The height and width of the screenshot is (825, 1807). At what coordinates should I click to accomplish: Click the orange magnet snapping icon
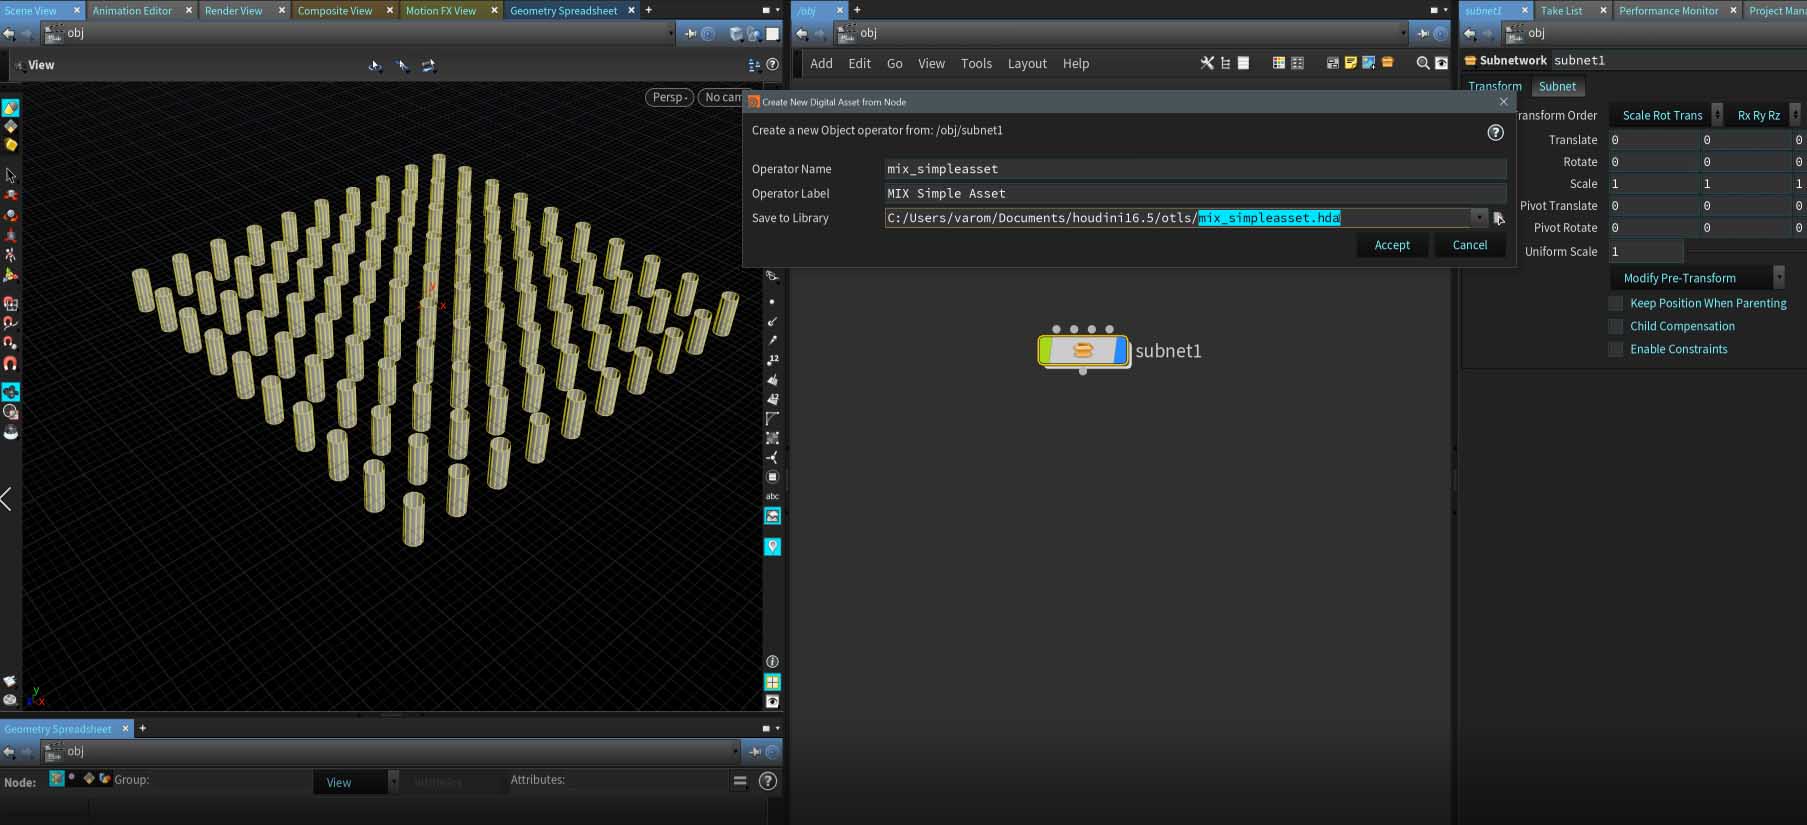[x=11, y=363]
